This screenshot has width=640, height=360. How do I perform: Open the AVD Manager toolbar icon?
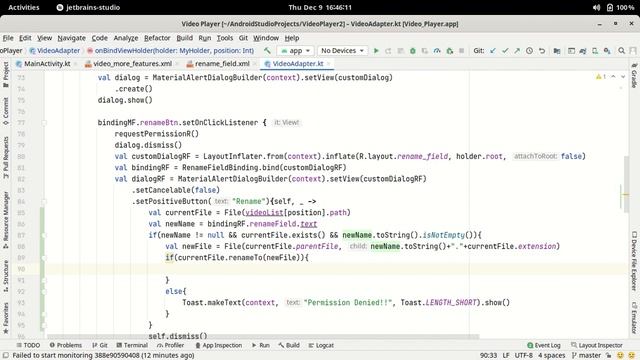[595, 51]
